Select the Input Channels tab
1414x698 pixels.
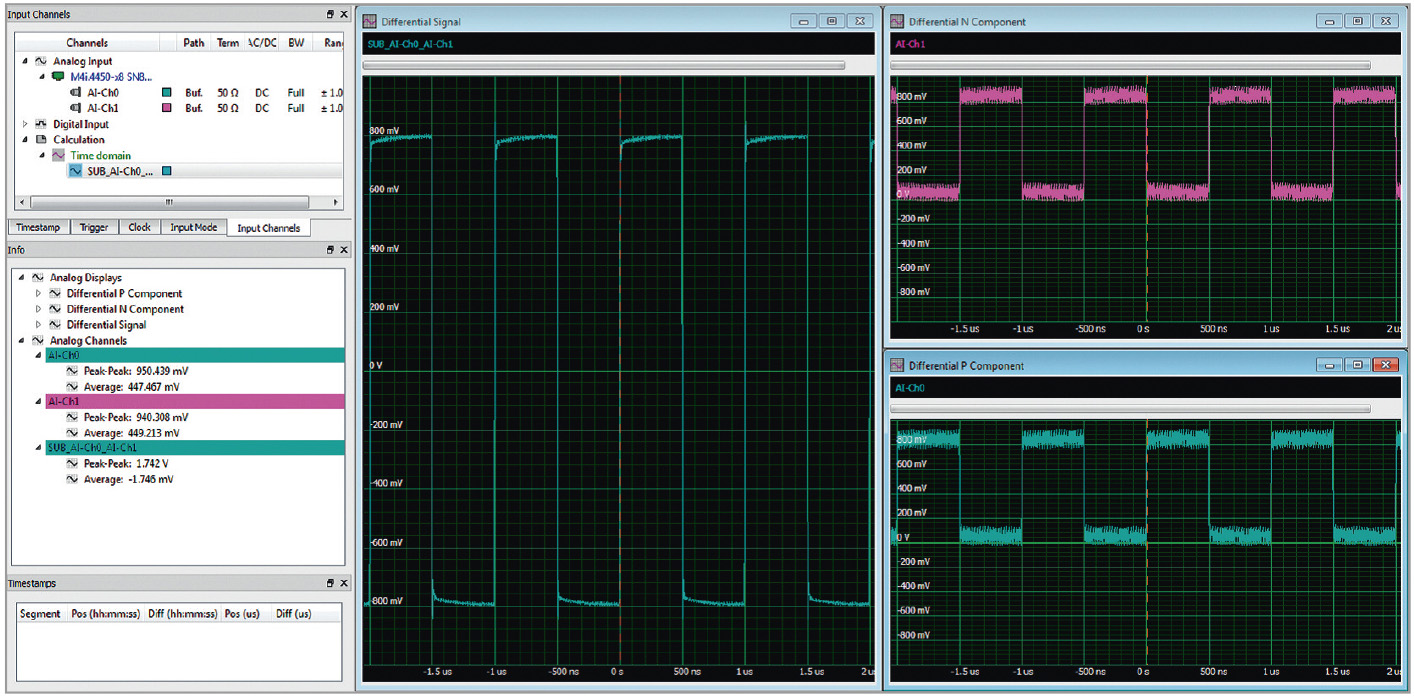(x=269, y=228)
